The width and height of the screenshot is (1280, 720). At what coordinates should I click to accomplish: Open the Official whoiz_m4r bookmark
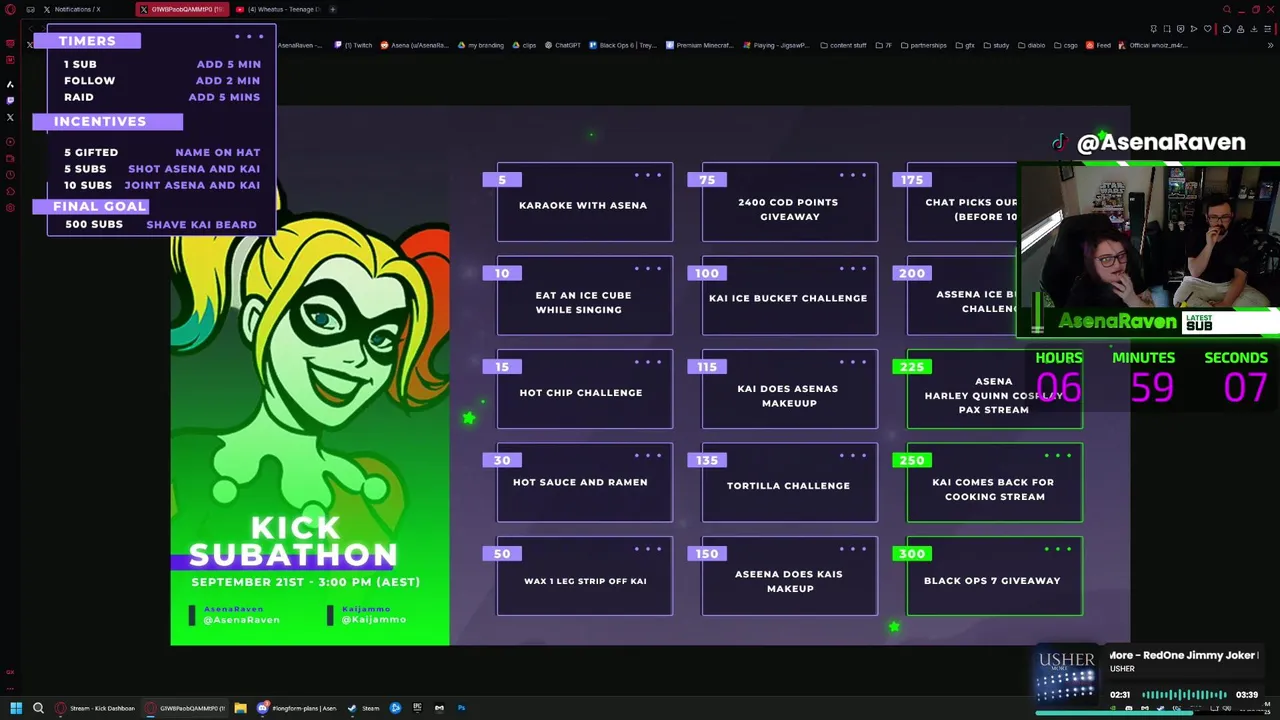pos(1152,45)
